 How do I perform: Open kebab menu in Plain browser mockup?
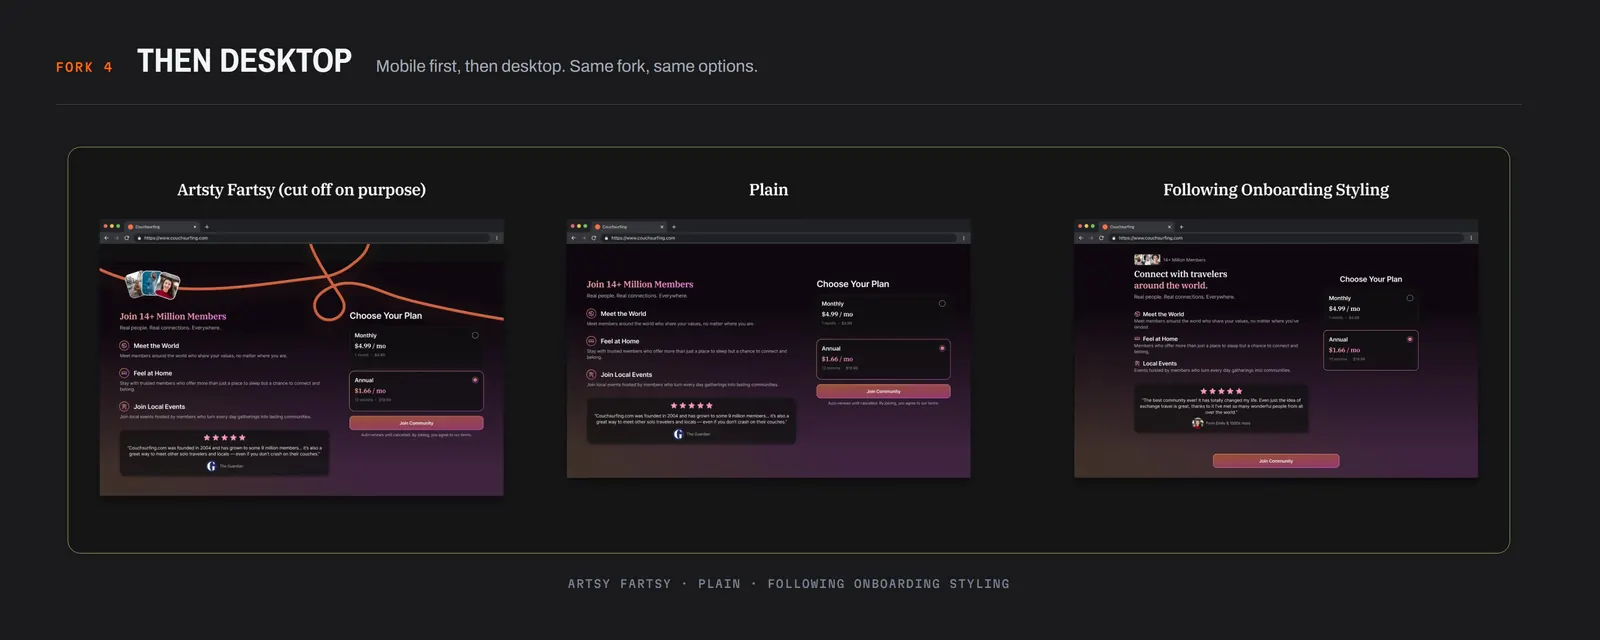tap(964, 238)
